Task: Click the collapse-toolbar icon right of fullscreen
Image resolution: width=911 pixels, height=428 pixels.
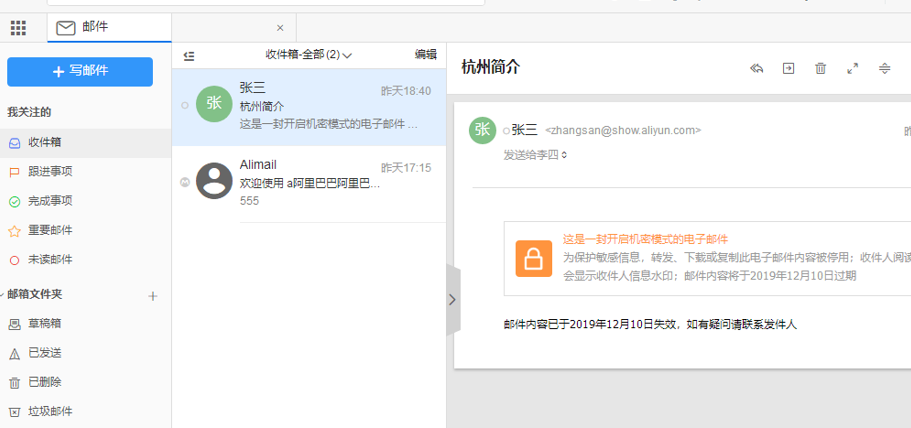Action: tap(884, 68)
